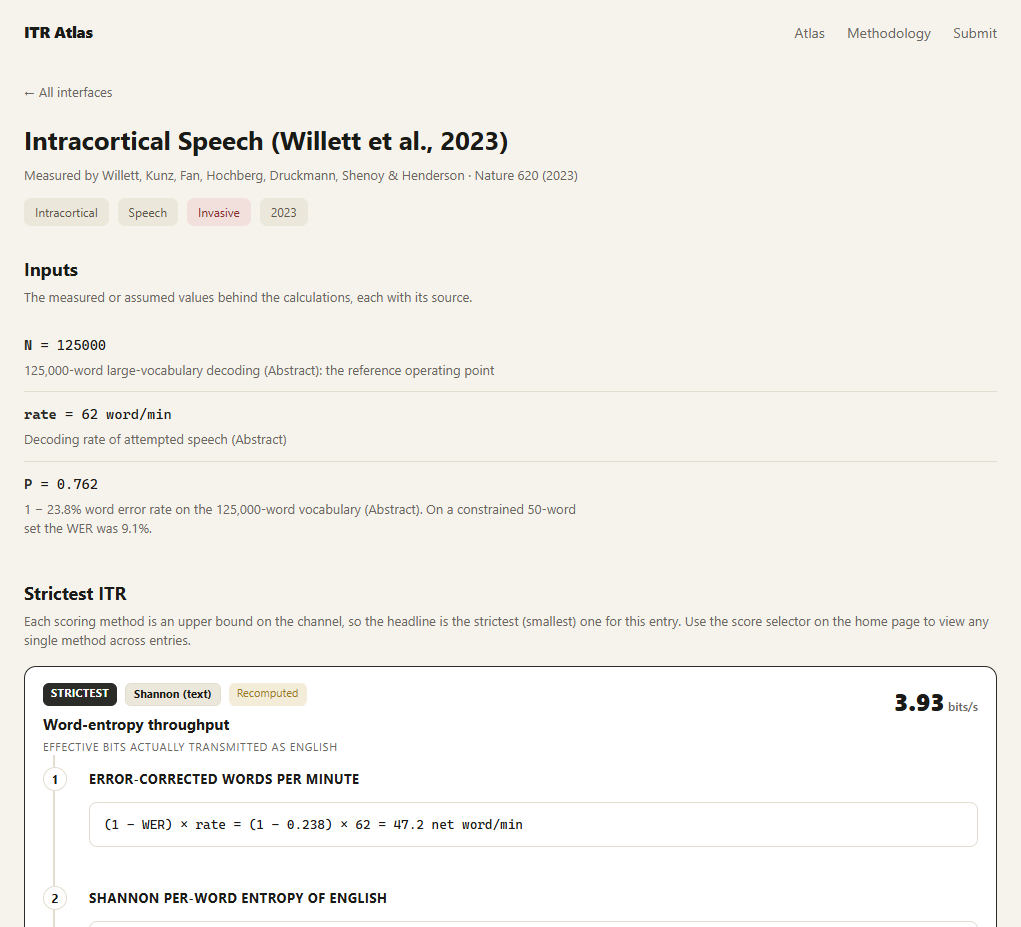Click the Invasive tag chip
Viewport: 1021px width, 927px height.
pyautogui.click(x=219, y=212)
